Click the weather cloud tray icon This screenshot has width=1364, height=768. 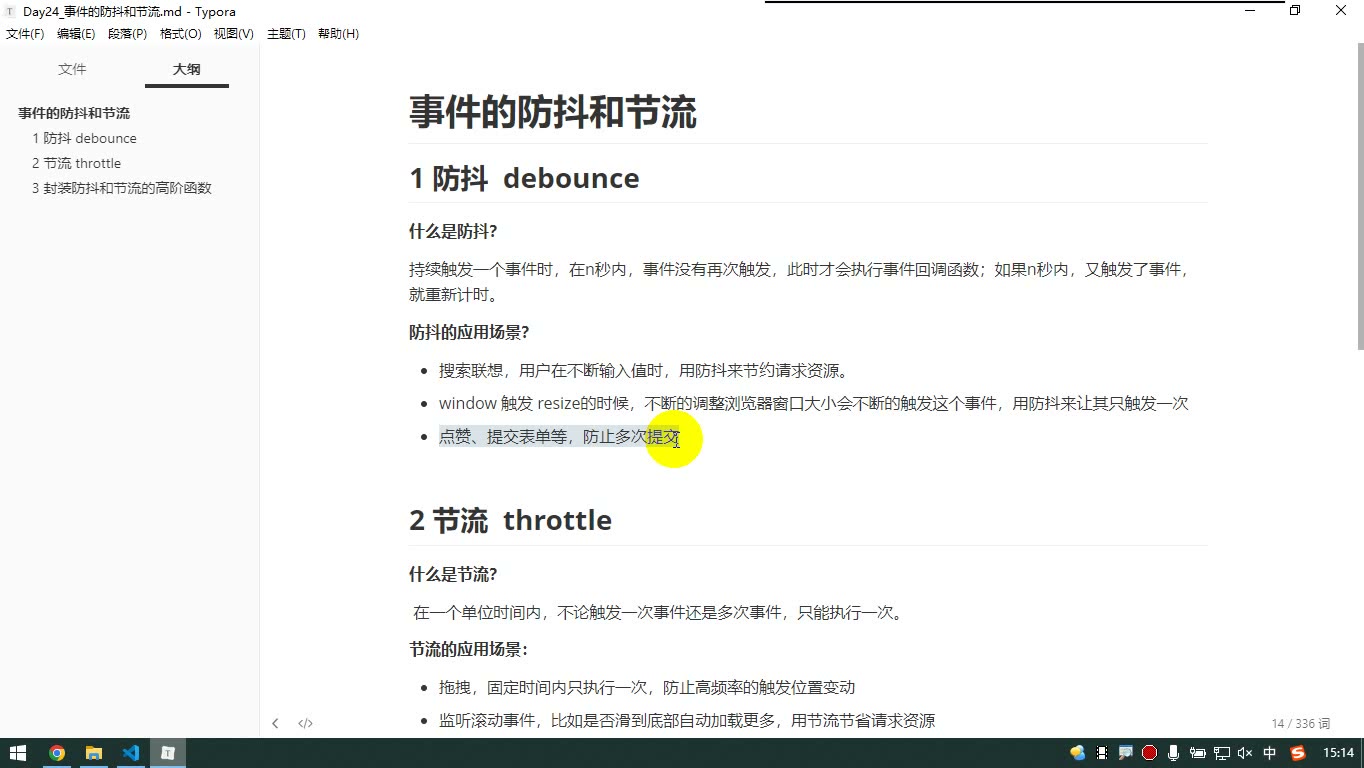(1078, 753)
